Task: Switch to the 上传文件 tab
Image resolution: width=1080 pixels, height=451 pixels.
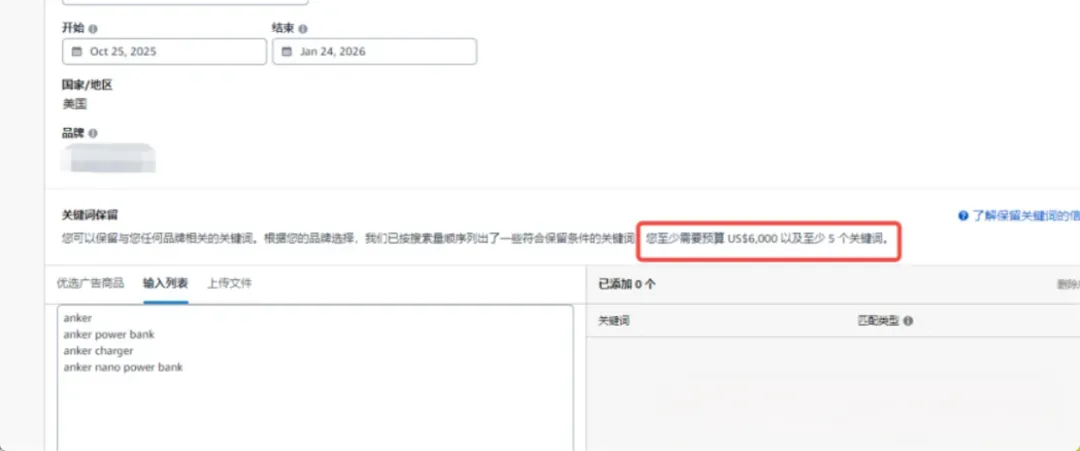Action: tap(229, 283)
